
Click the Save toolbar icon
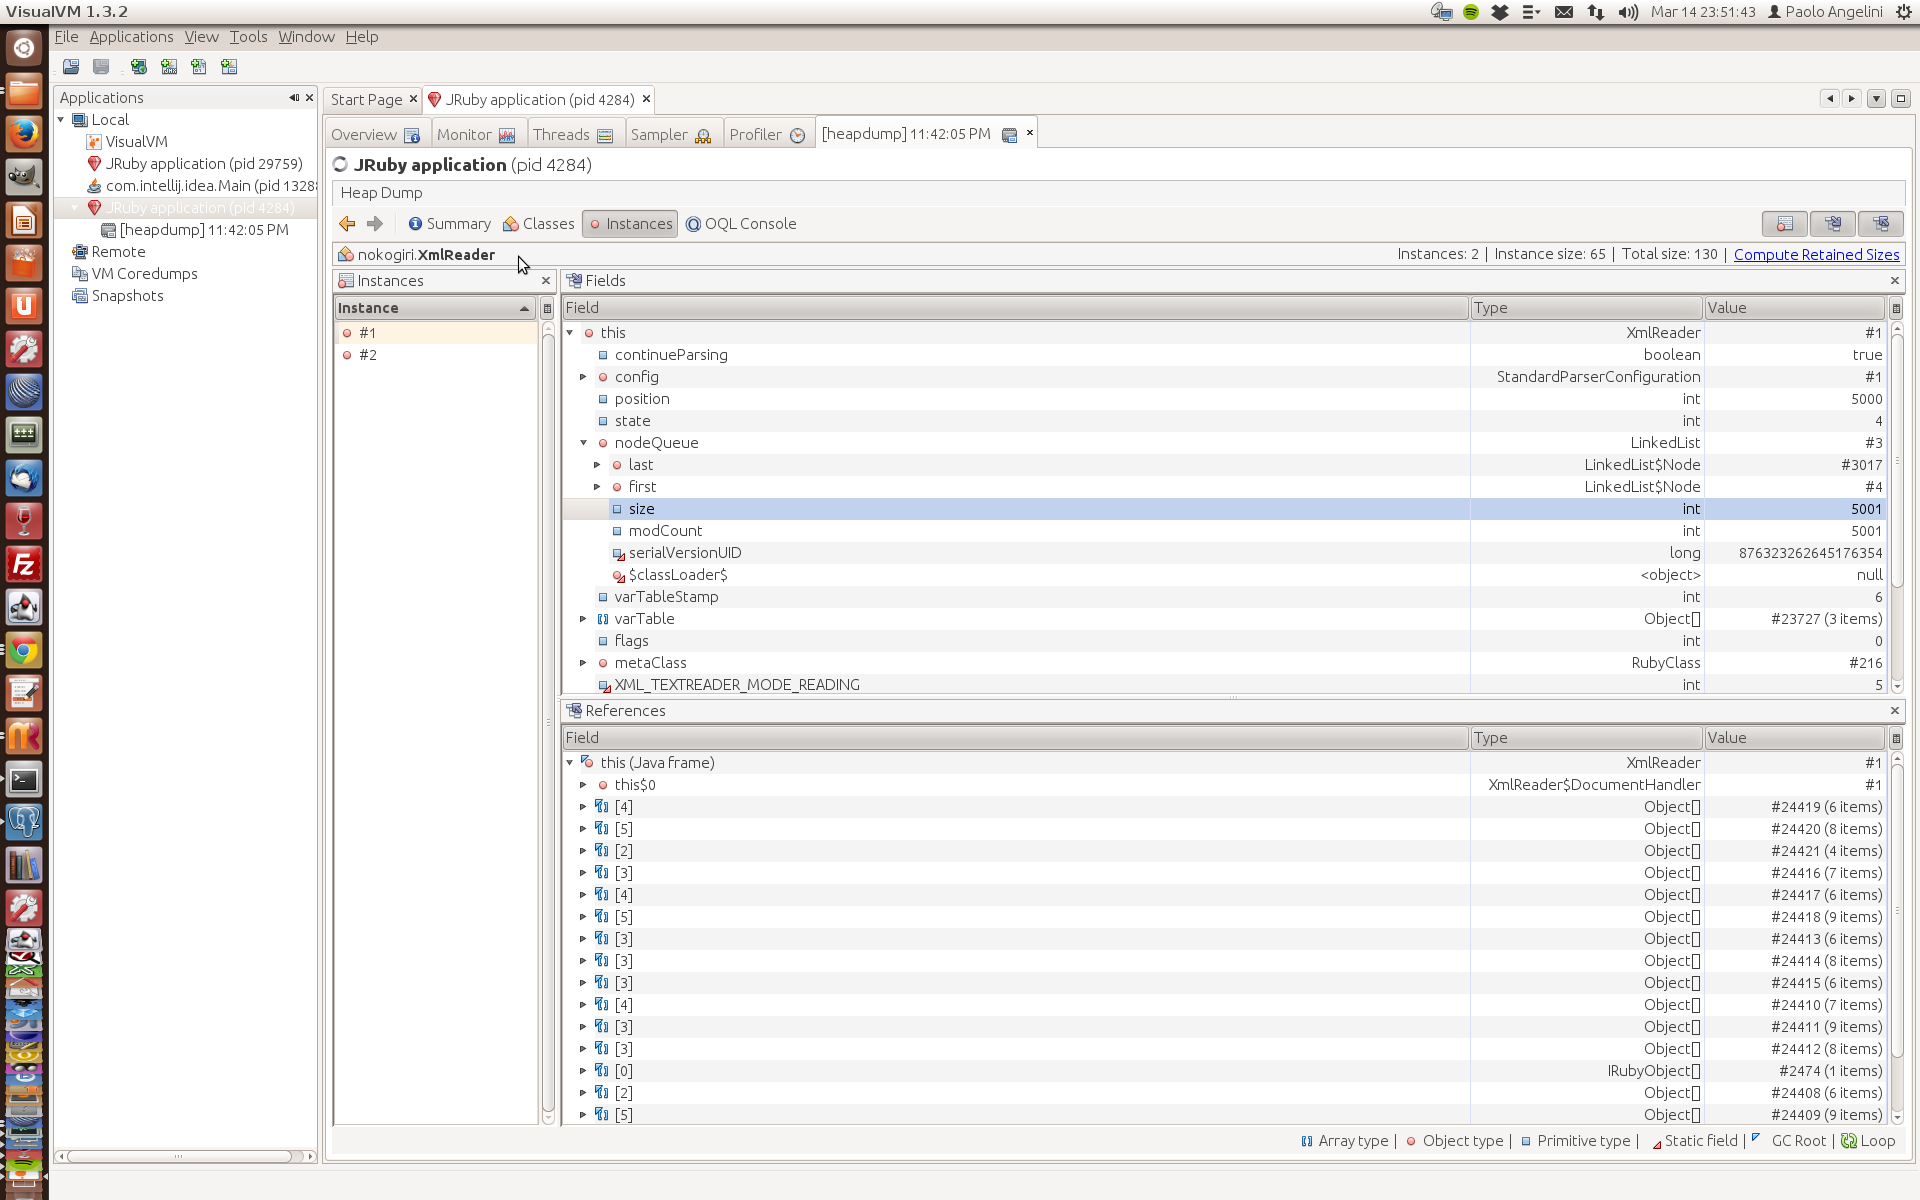(x=101, y=67)
